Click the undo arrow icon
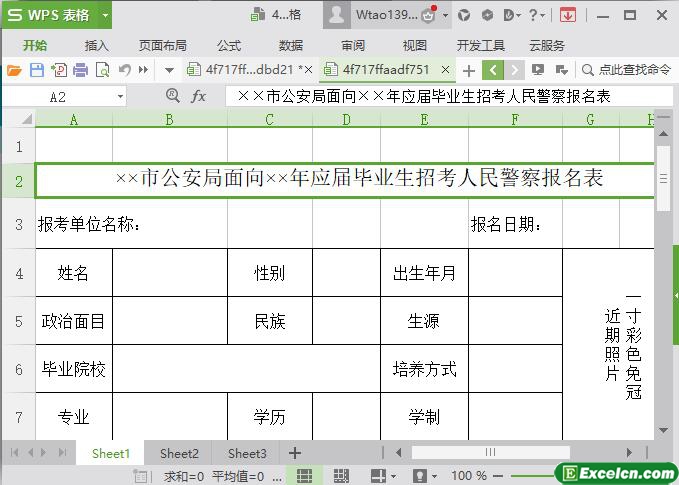The height and width of the screenshot is (485, 679). tap(125, 70)
